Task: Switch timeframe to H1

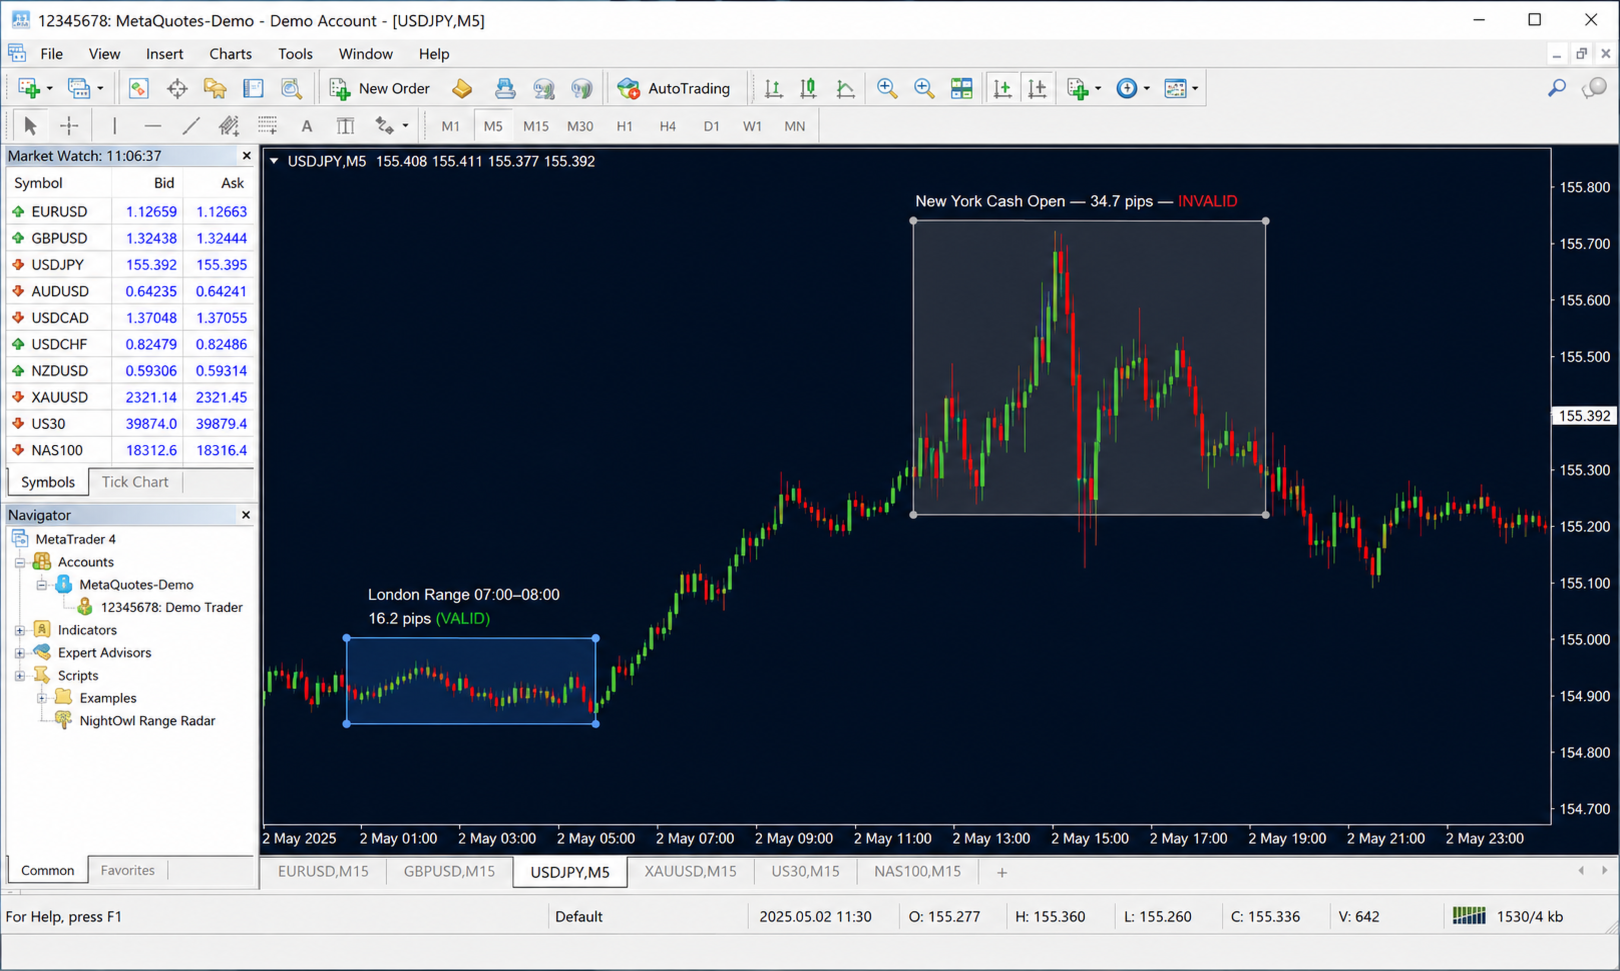Action: pos(624,126)
